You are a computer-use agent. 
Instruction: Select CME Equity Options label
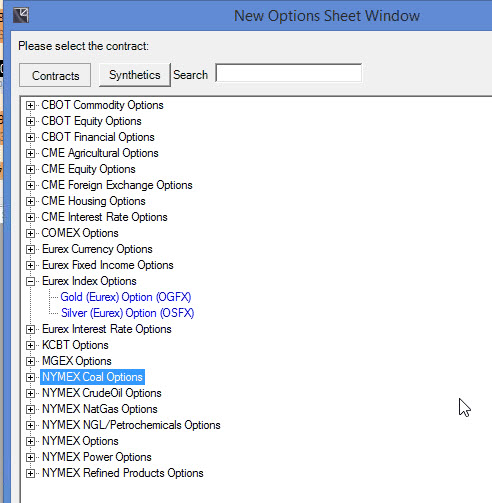(88, 169)
